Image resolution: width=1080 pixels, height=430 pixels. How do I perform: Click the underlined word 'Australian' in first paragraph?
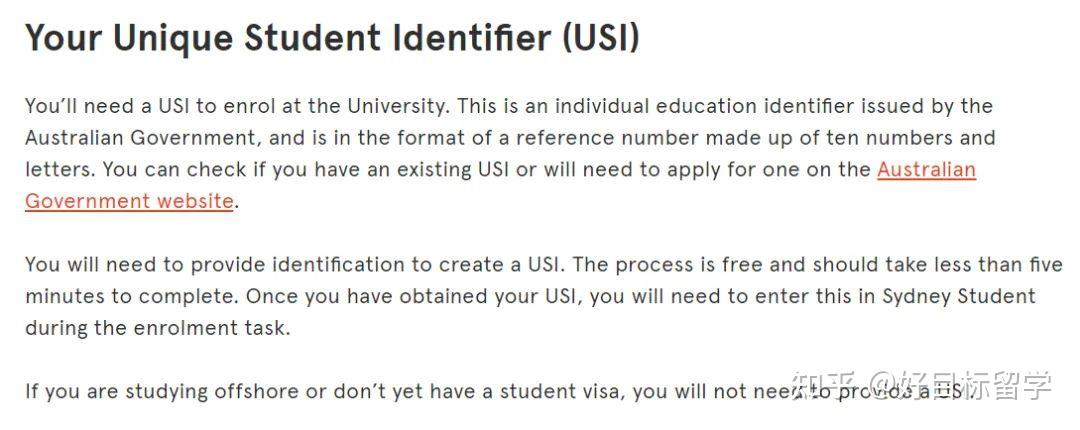[926, 170]
